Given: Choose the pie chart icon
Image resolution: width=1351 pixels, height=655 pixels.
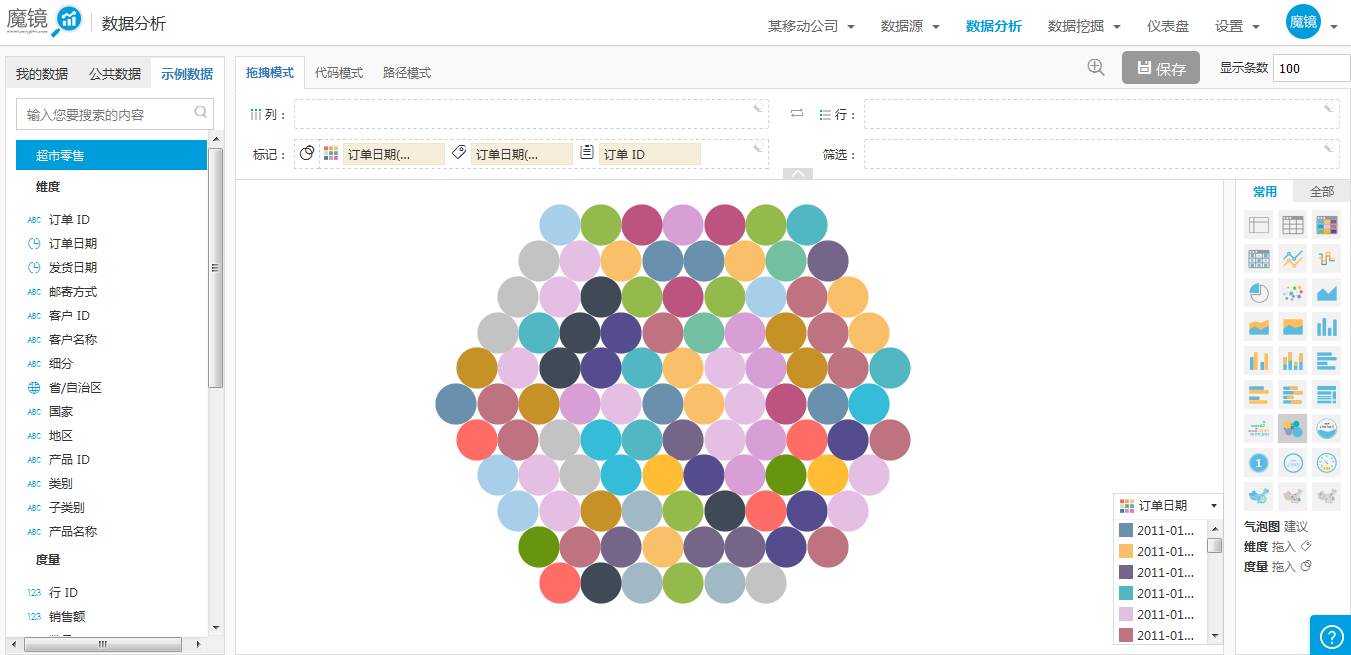Looking at the screenshot, I should tap(1259, 293).
